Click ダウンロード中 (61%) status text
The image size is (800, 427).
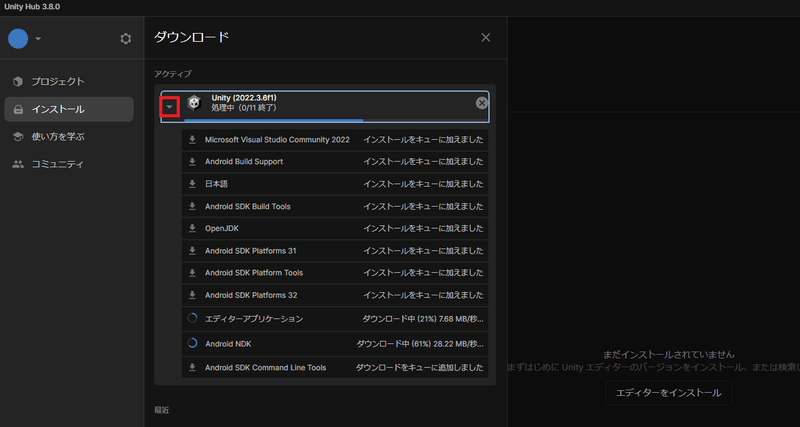point(420,344)
